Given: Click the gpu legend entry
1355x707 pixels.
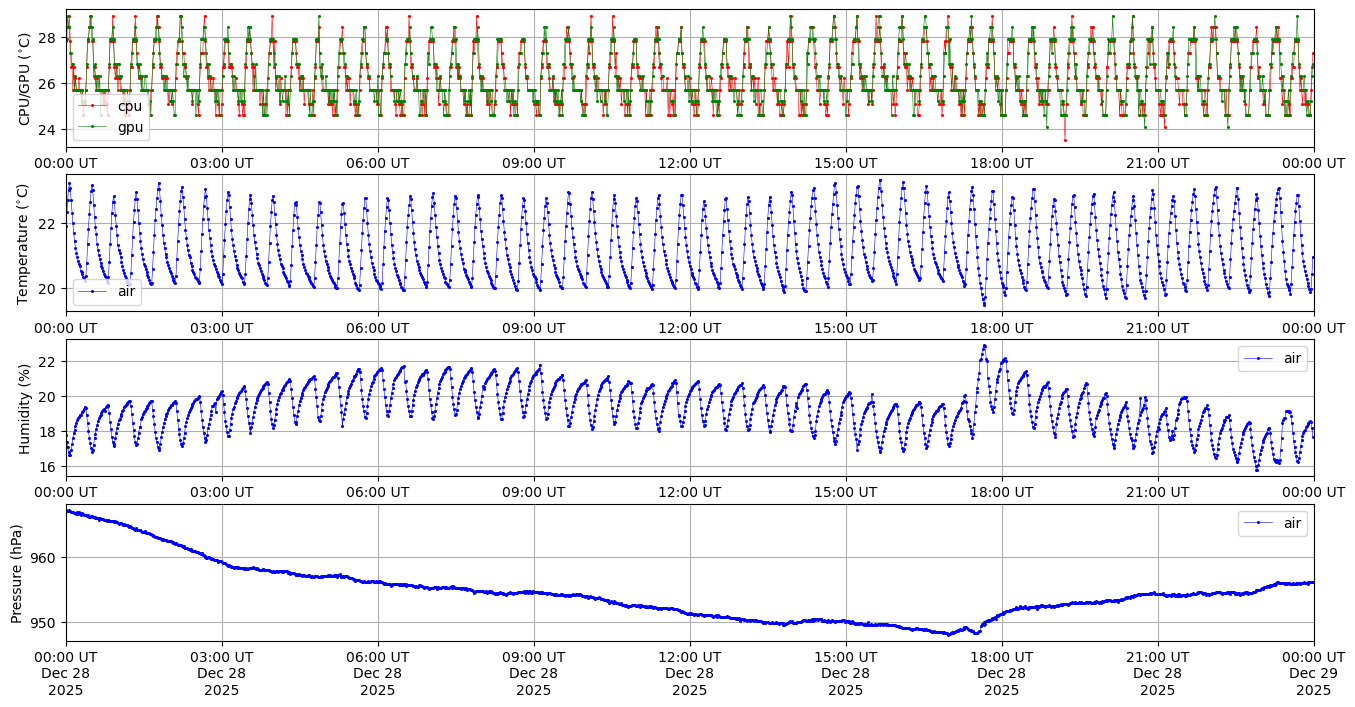Looking at the screenshot, I should pyautogui.click(x=129, y=127).
